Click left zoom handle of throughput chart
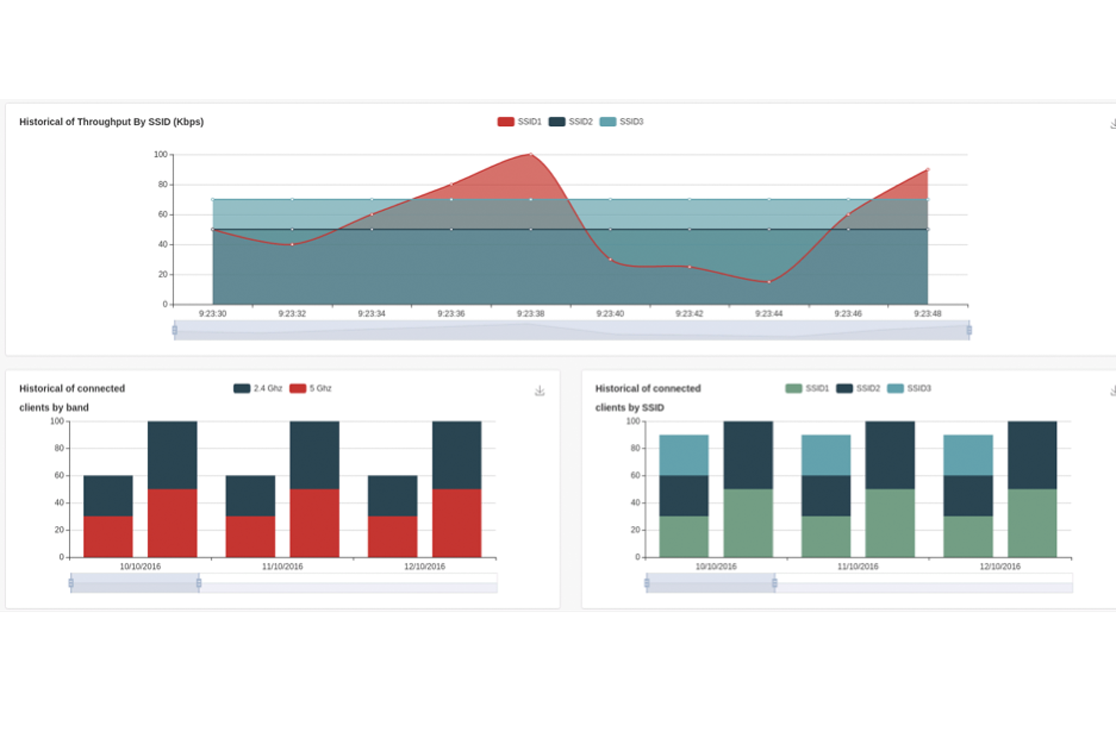The height and width of the screenshot is (744, 1116). (175, 330)
